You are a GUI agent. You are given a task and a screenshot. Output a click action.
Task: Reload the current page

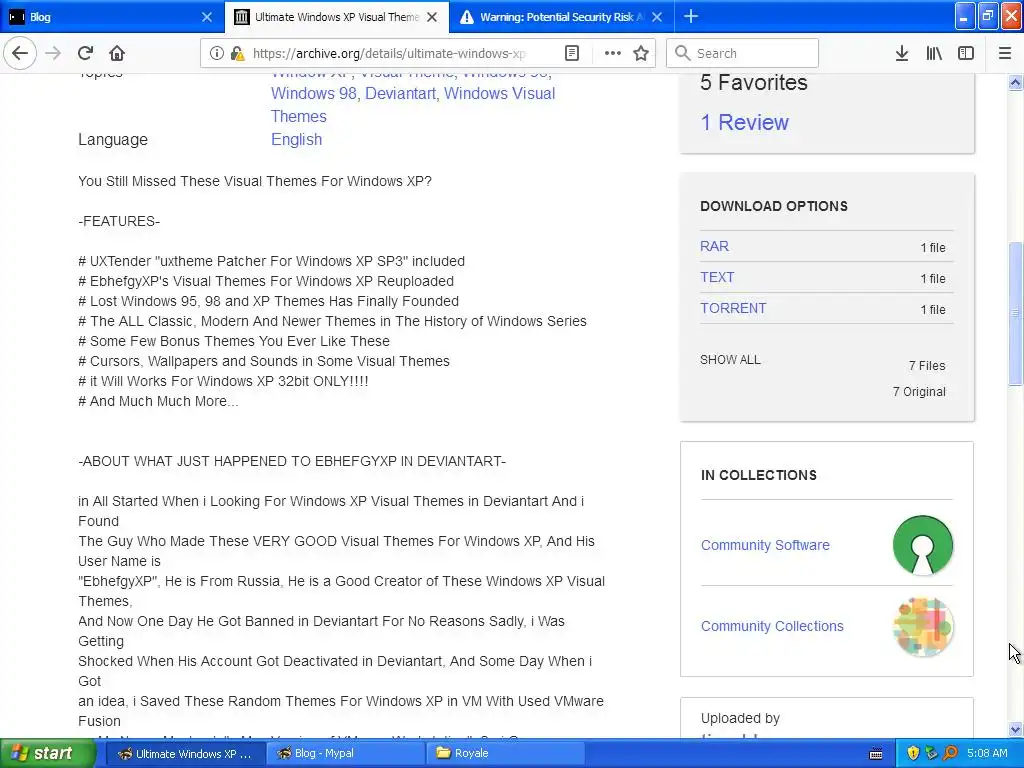(x=86, y=53)
